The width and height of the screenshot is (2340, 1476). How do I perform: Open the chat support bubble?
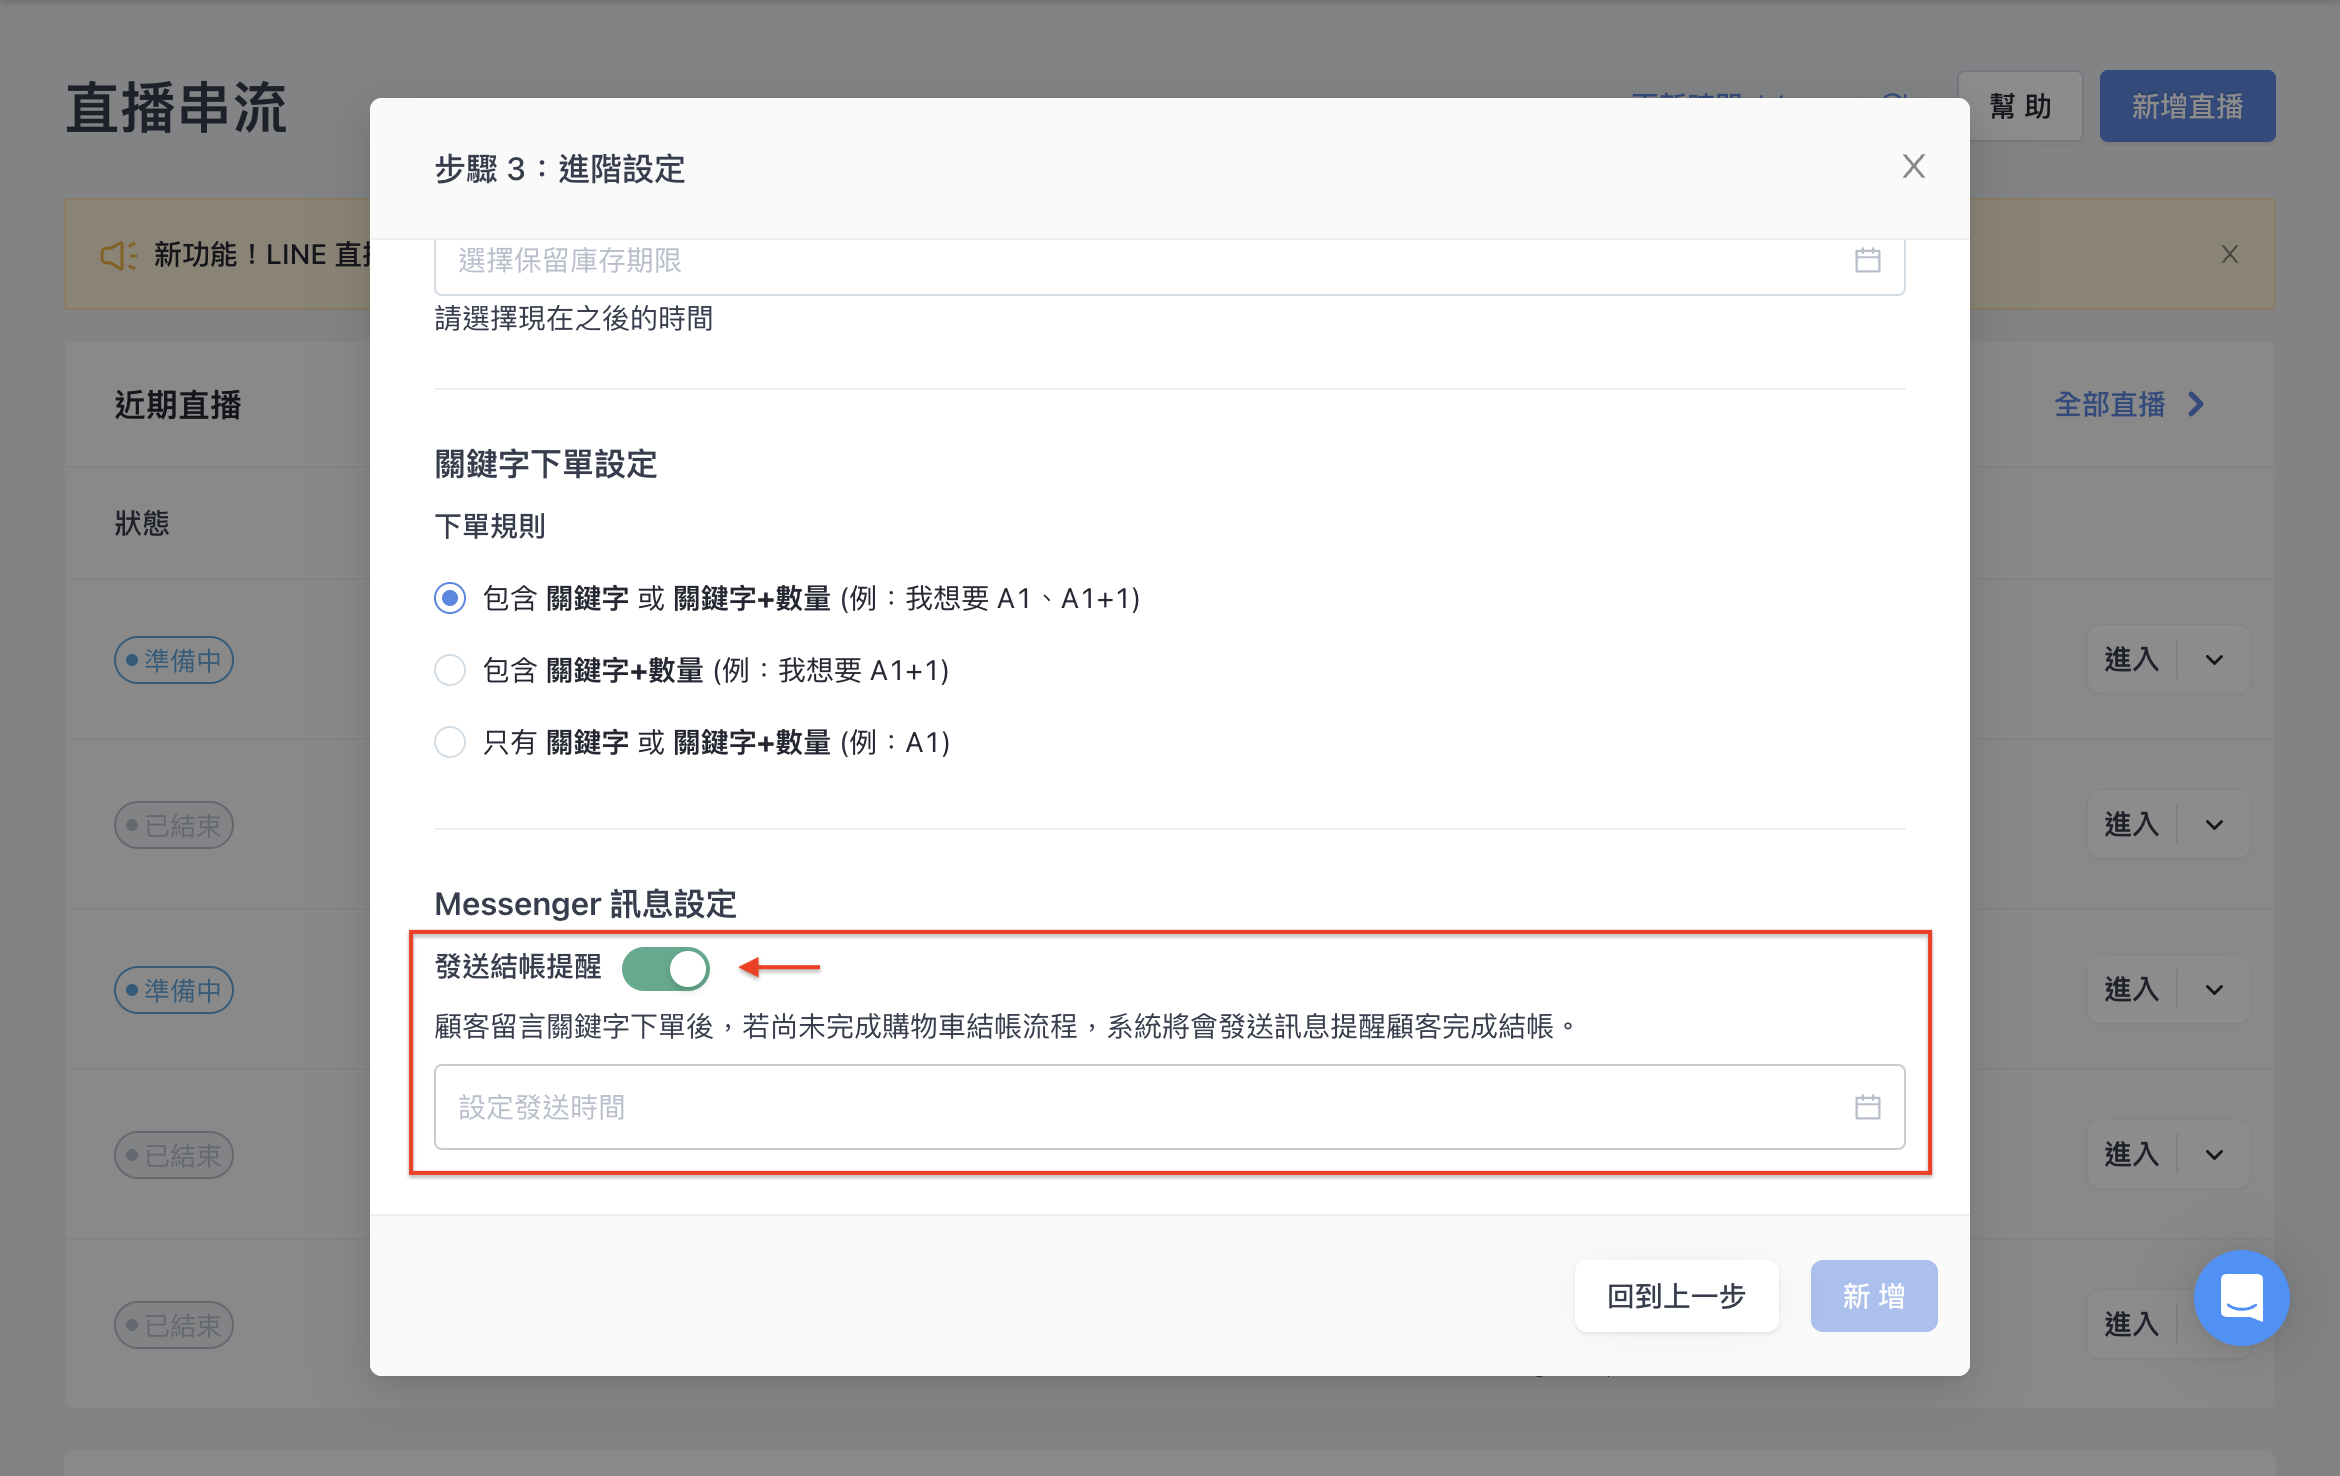2241,1297
